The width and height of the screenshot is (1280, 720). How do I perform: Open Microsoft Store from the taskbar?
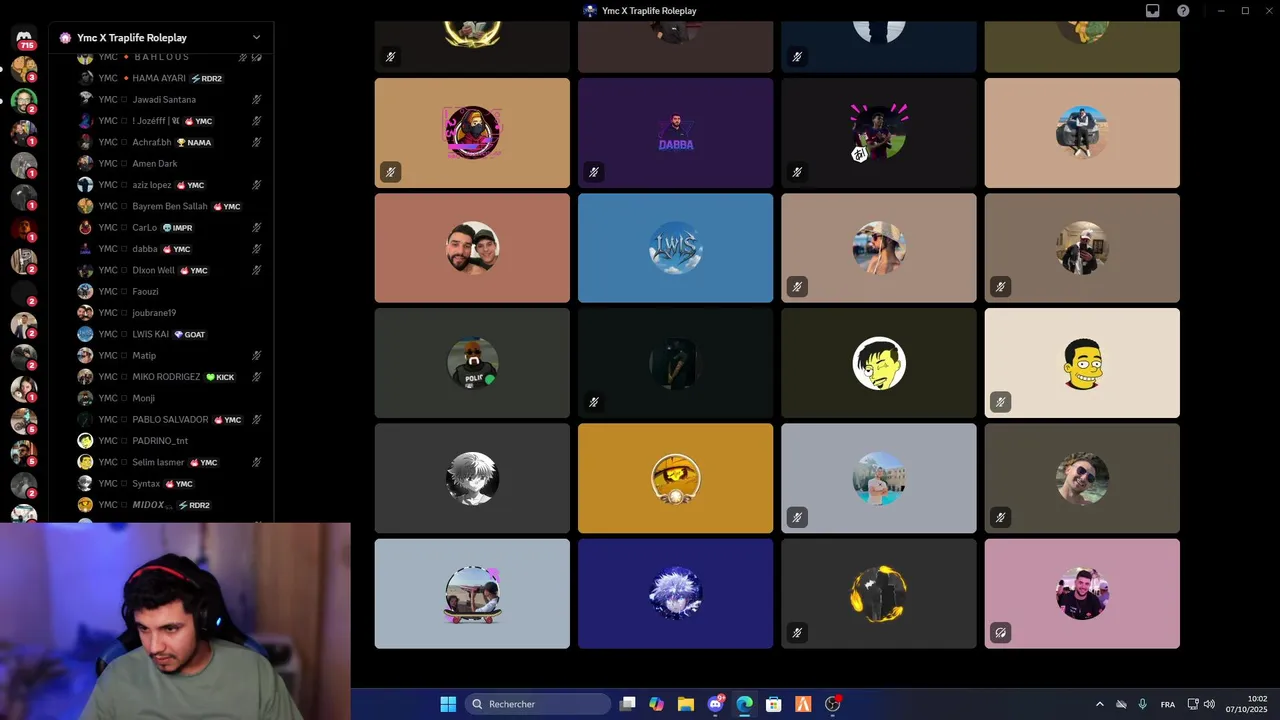tap(773, 704)
